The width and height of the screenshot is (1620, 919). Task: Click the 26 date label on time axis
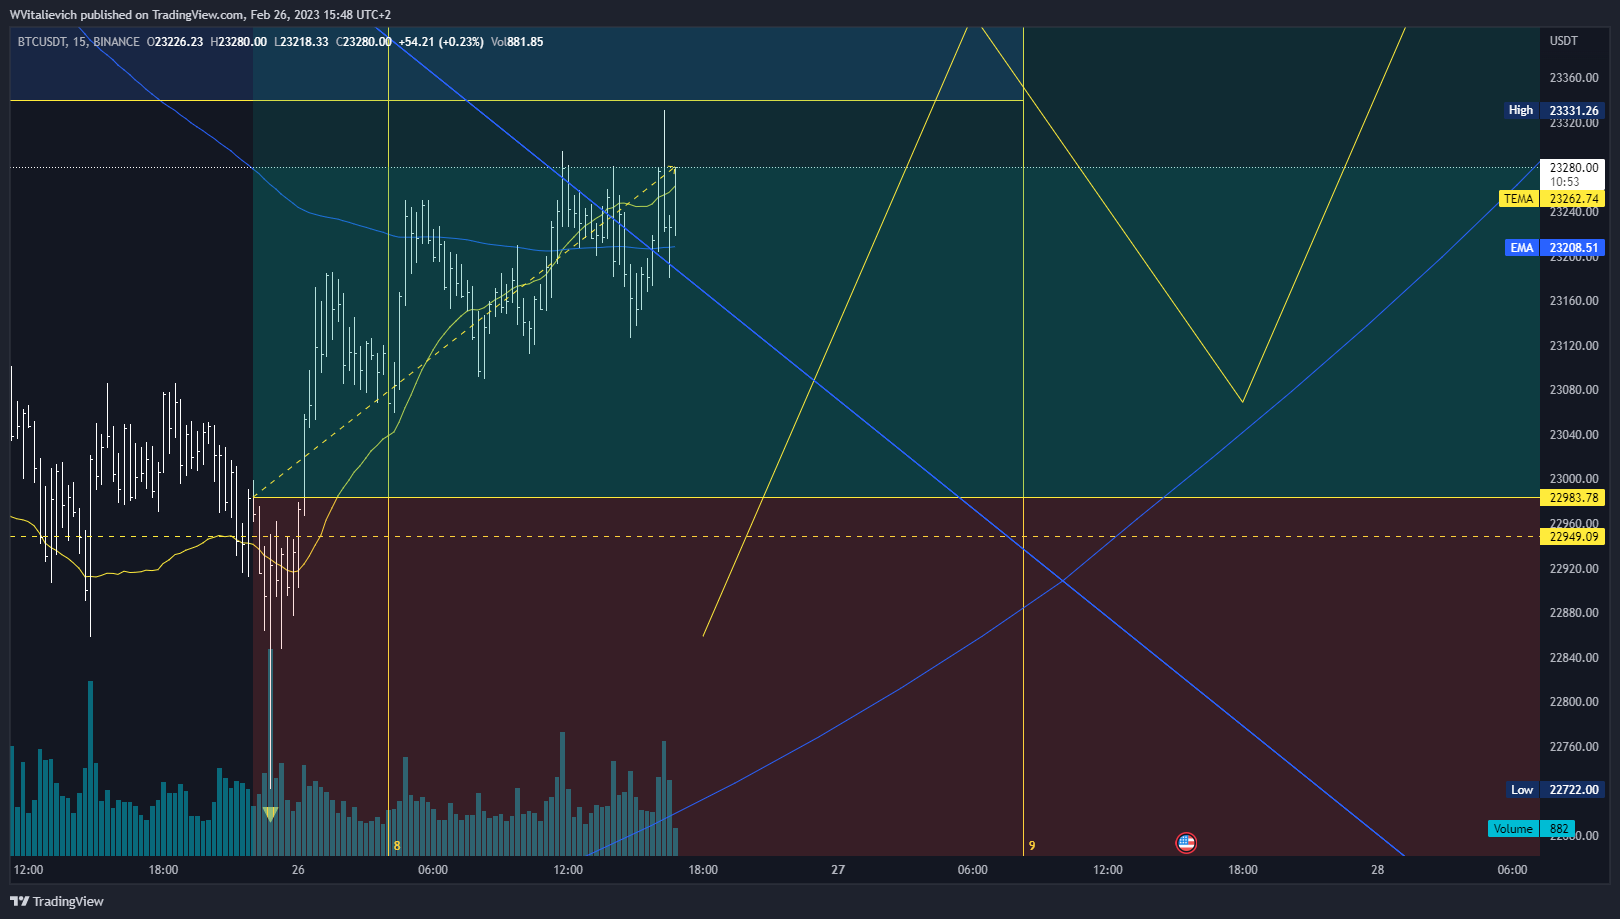(298, 870)
